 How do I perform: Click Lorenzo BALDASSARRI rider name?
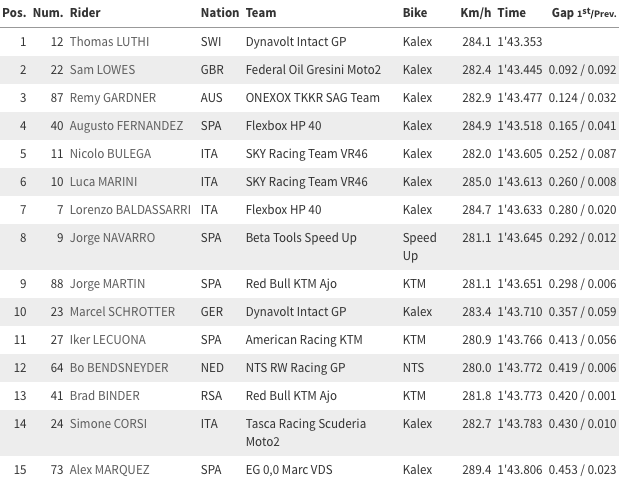(x=130, y=210)
